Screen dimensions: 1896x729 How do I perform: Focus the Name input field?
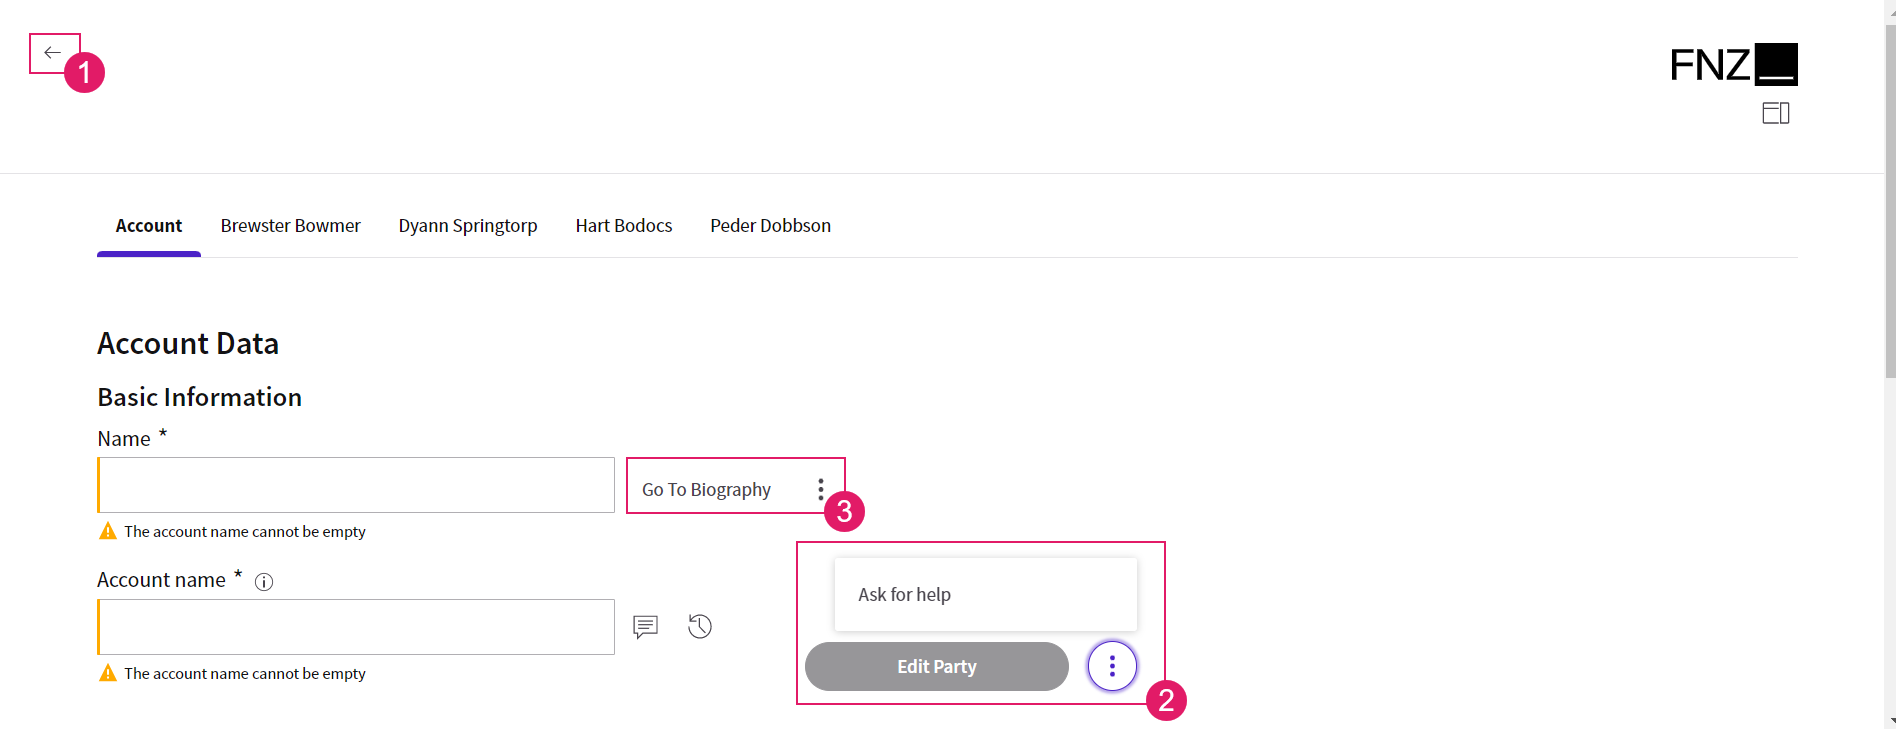tap(356, 485)
